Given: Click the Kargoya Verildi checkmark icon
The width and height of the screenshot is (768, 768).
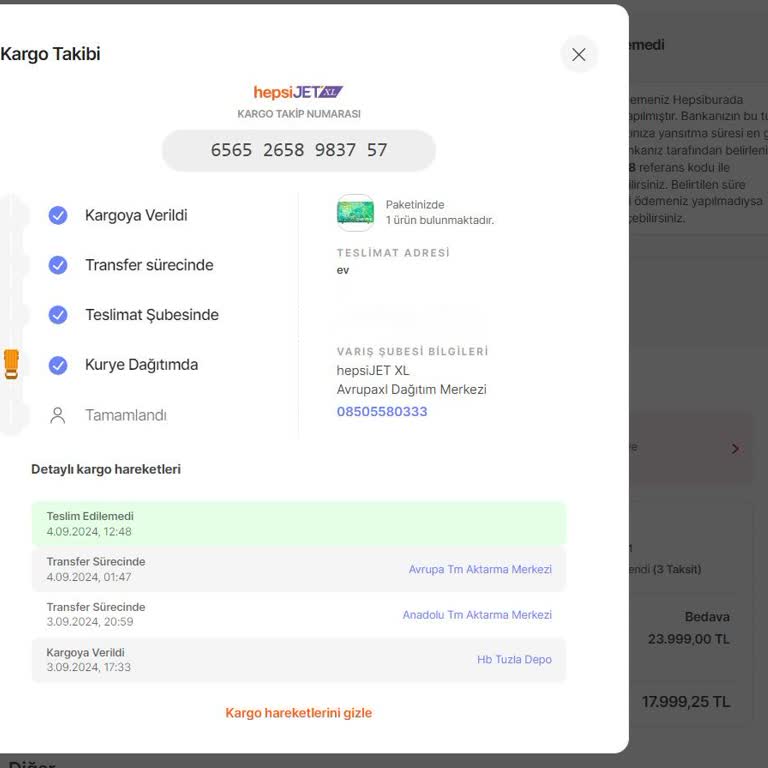Looking at the screenshot, I should [x=58, y=215].
